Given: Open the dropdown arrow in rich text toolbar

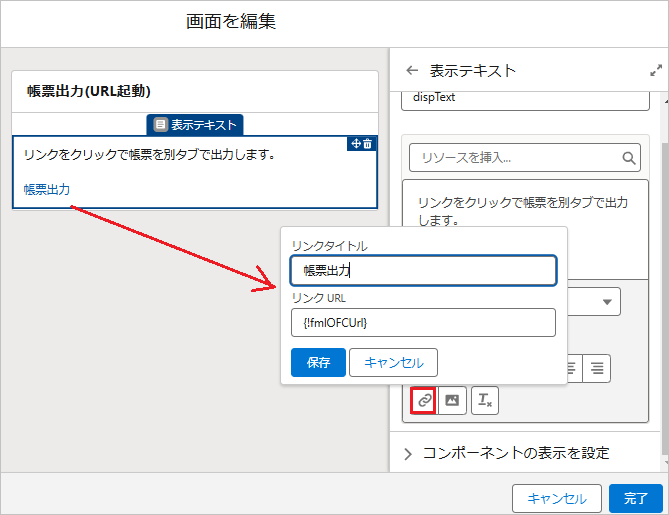Looking at the screenshot, I should point(607,302).
